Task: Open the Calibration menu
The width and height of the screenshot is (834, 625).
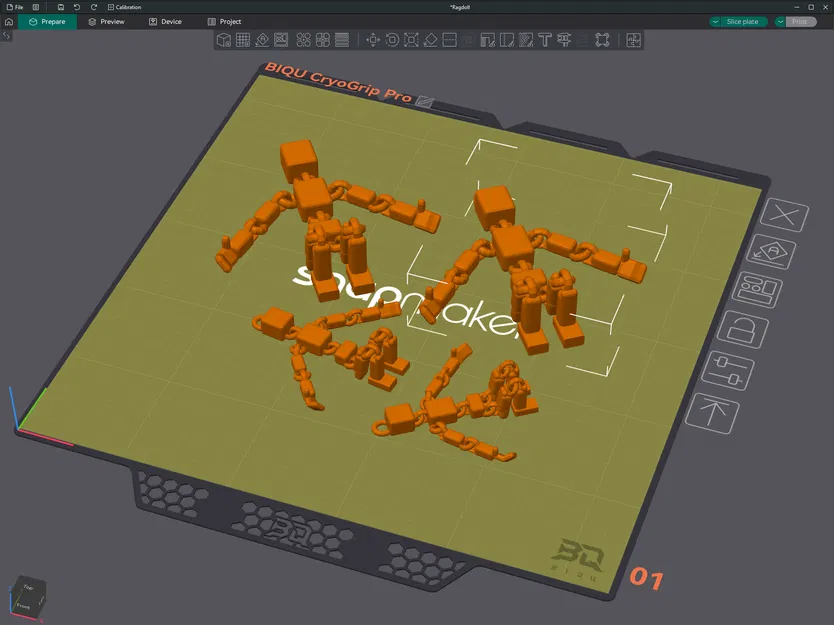Action: pos(124,7)
